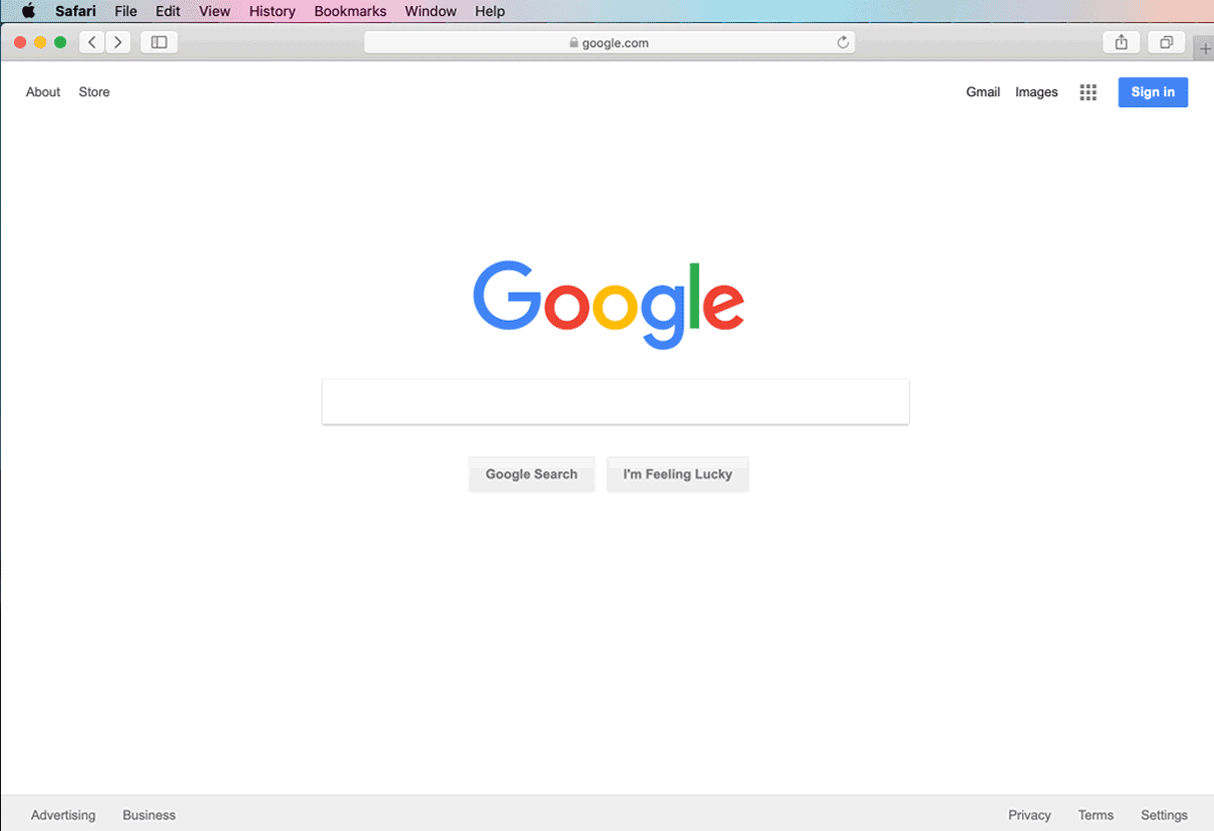Viewport: 1214px width, 831px height.
Task: Open the Privacy footer link
Action: (1029, 815)
